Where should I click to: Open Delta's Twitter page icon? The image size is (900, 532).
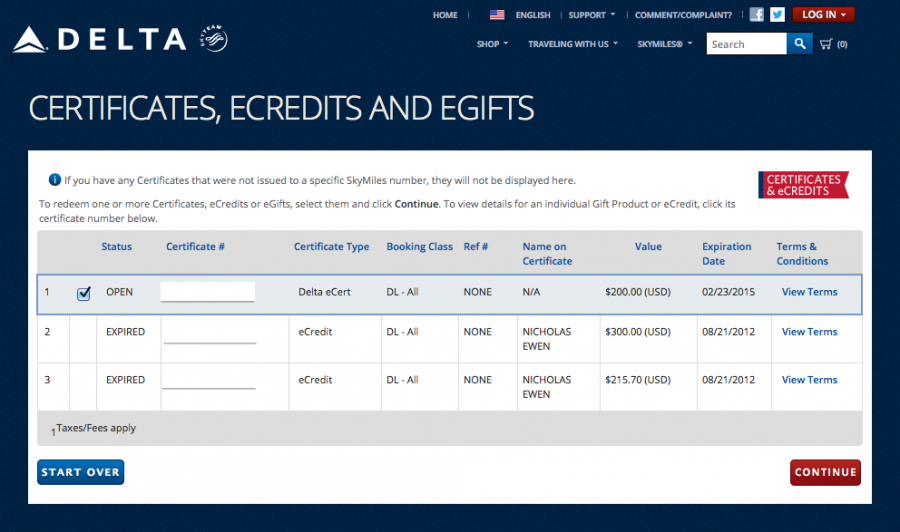pyautogui.click(x=777, y=14)
